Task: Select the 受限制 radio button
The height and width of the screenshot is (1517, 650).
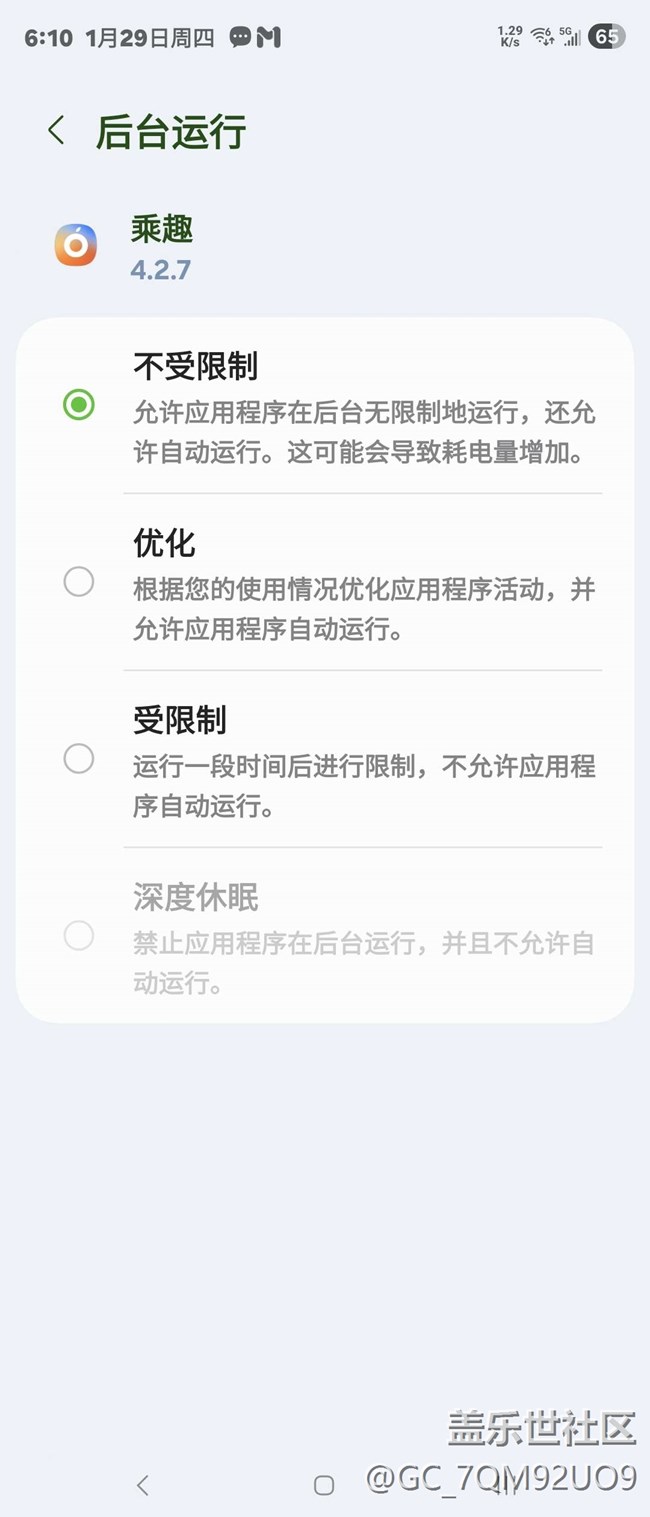Action: [79, 759]
